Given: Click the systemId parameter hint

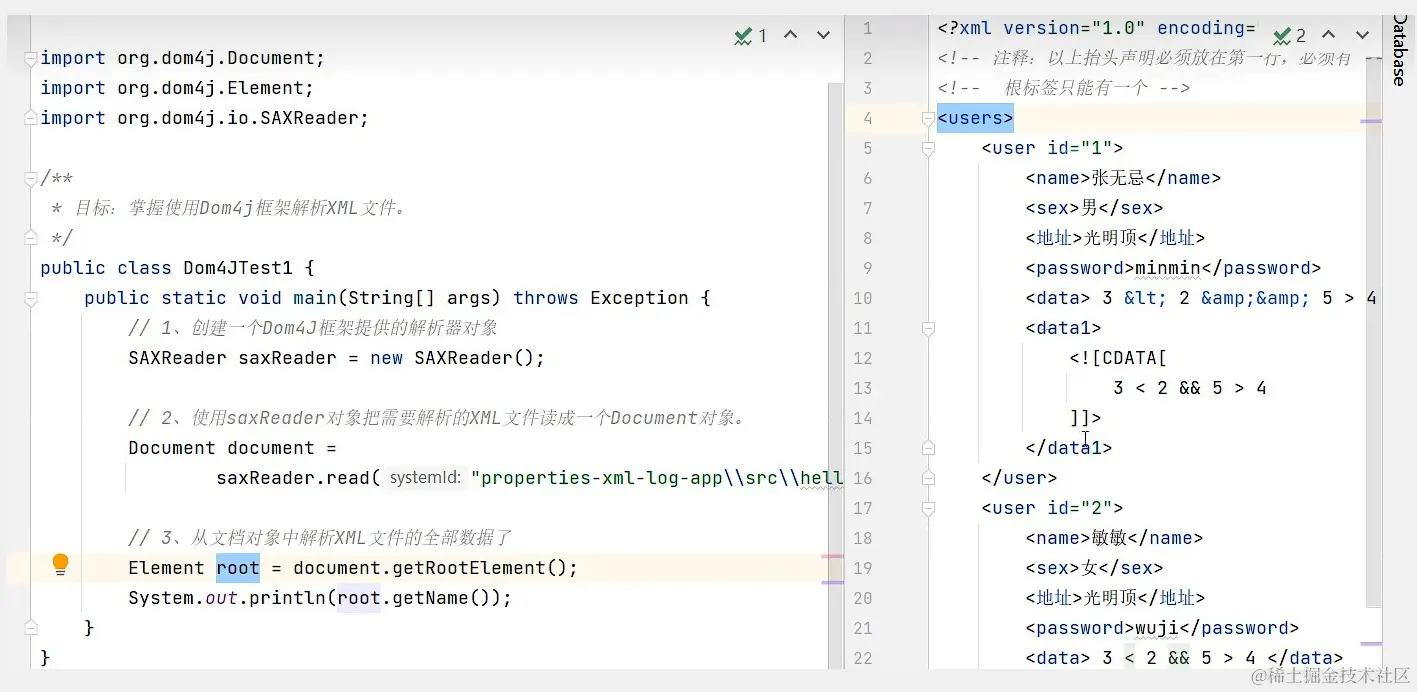Looking at the screenshot, I should point(426,478).
